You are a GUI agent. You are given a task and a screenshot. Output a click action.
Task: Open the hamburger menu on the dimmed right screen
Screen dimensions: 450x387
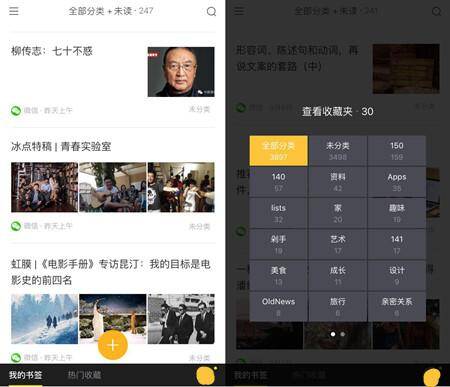click(239, 11)
